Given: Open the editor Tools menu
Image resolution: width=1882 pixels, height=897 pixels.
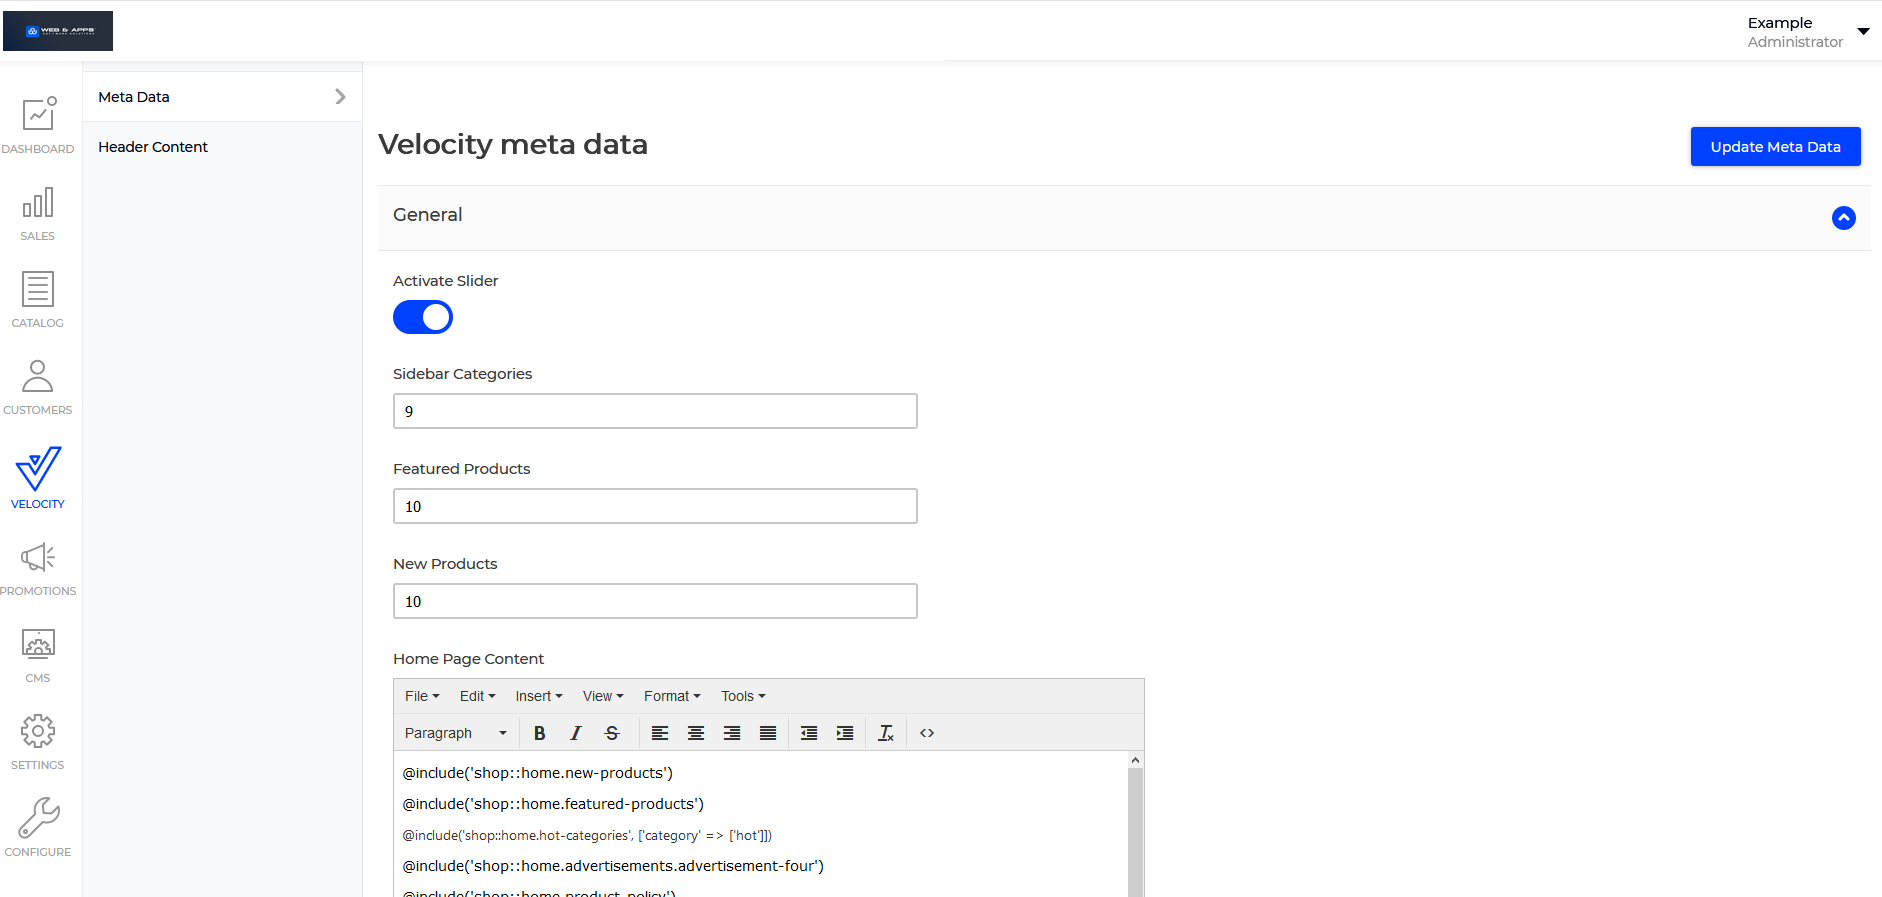Looking at the screenshot, I should pos(743,696).
